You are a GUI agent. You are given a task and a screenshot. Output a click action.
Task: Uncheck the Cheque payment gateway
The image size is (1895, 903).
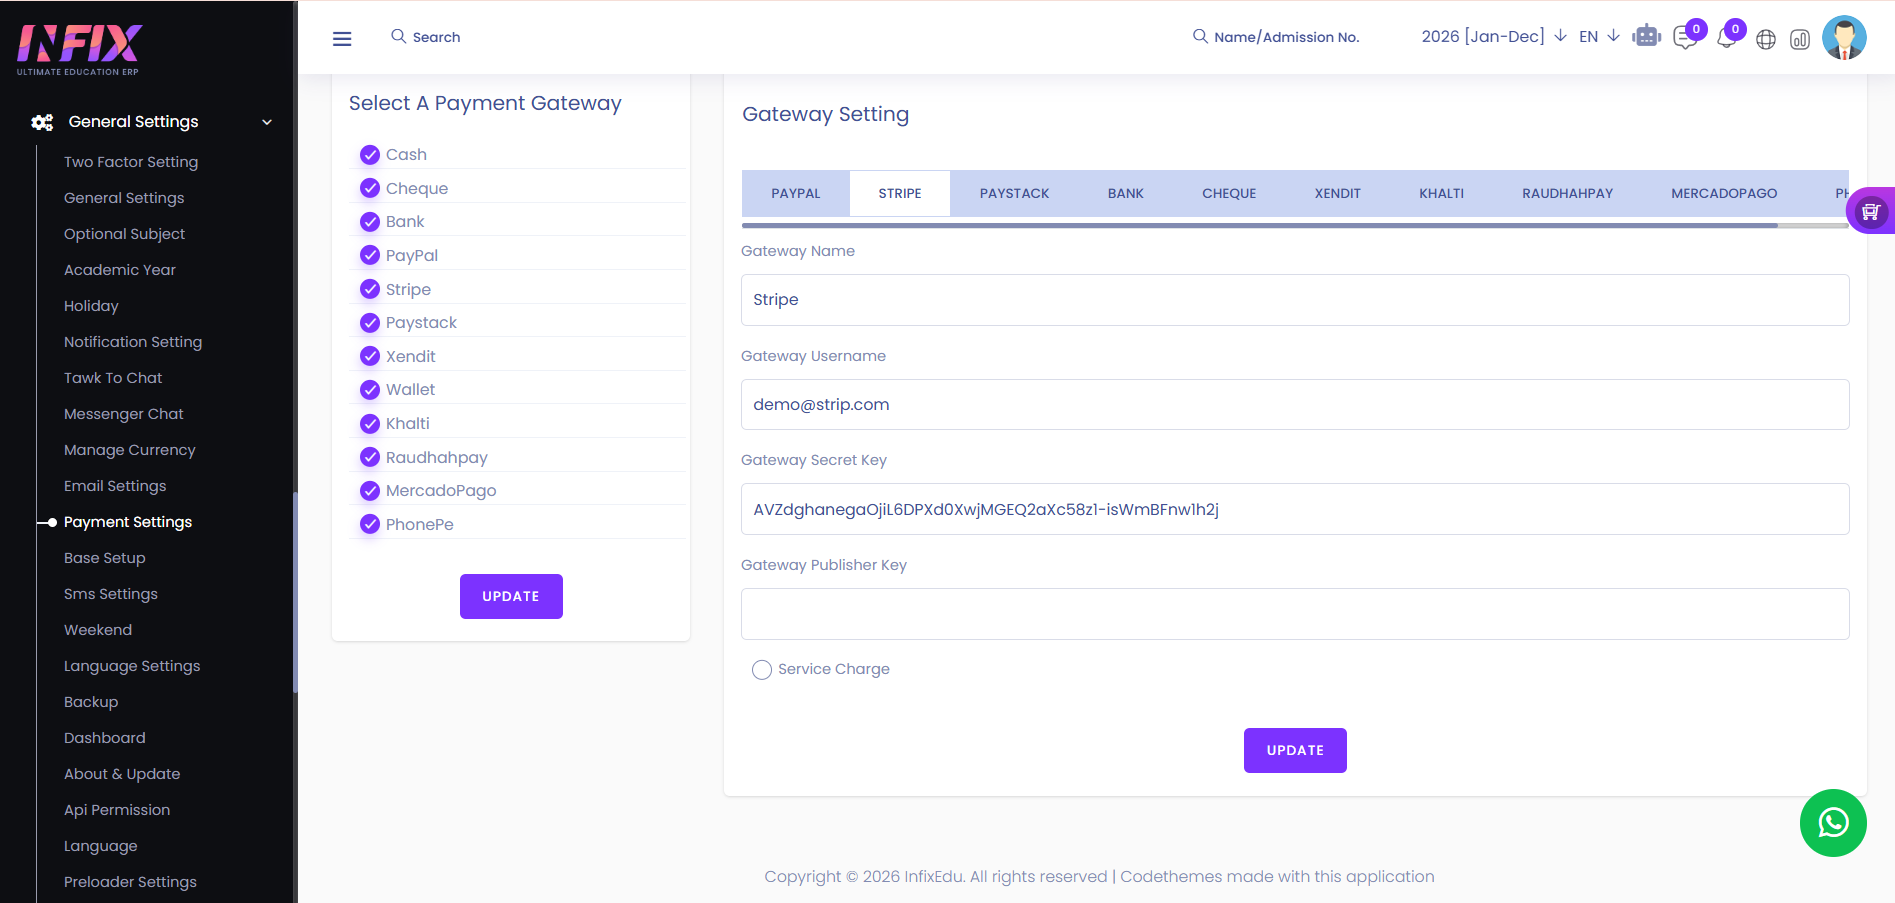point(370,188)
